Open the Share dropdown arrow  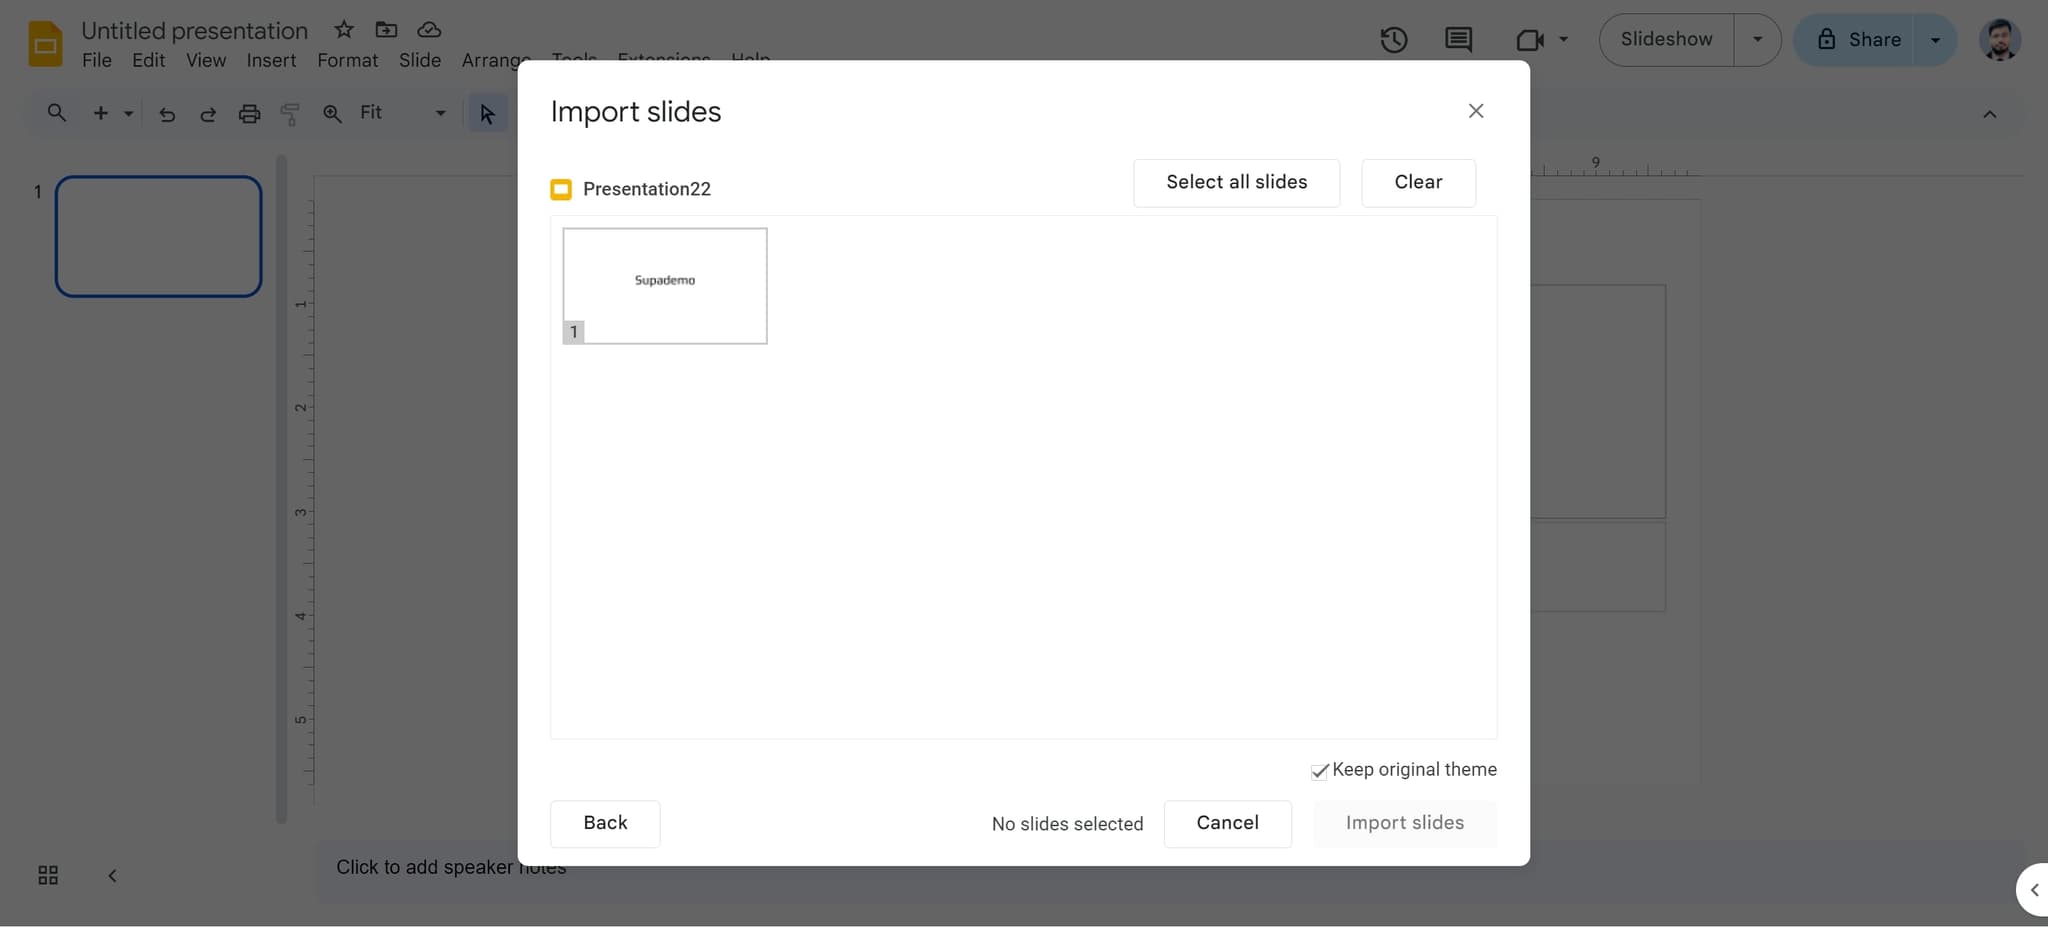pyautogui.click(x=1935, y=39)
